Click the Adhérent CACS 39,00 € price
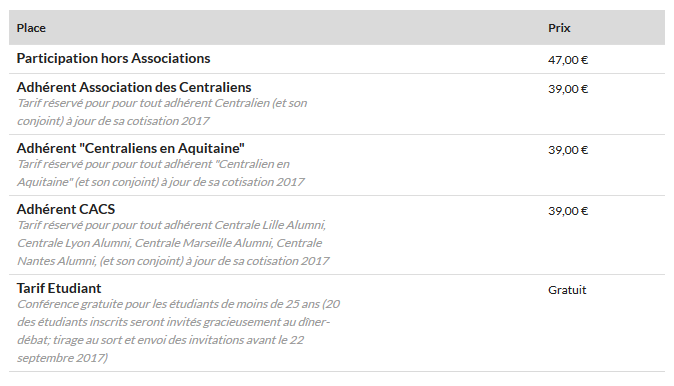The width and height of the screenshot is (674, 386). [x=568, y=211]
